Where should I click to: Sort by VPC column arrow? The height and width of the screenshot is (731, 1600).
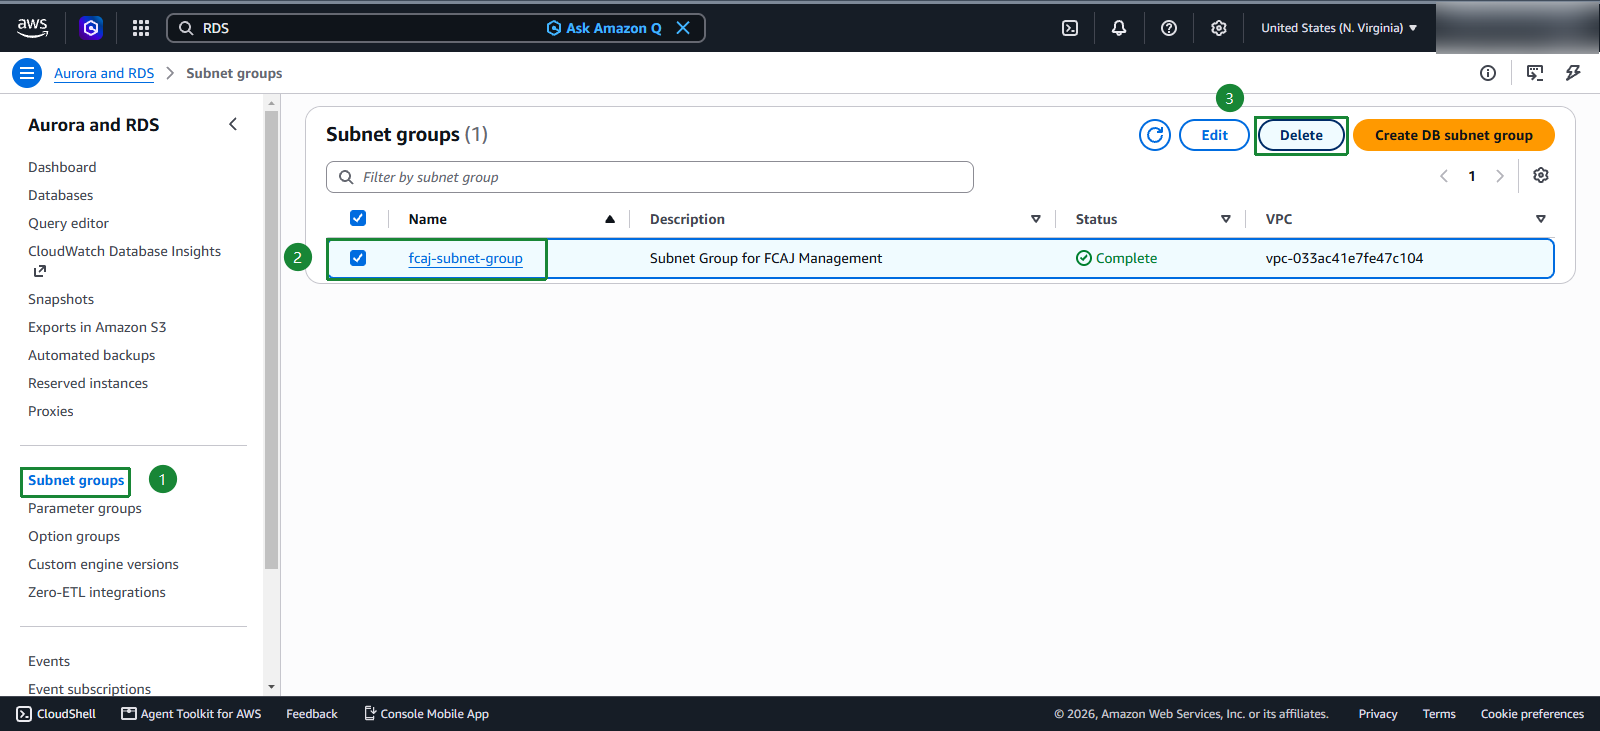(x=1541, y=219)
